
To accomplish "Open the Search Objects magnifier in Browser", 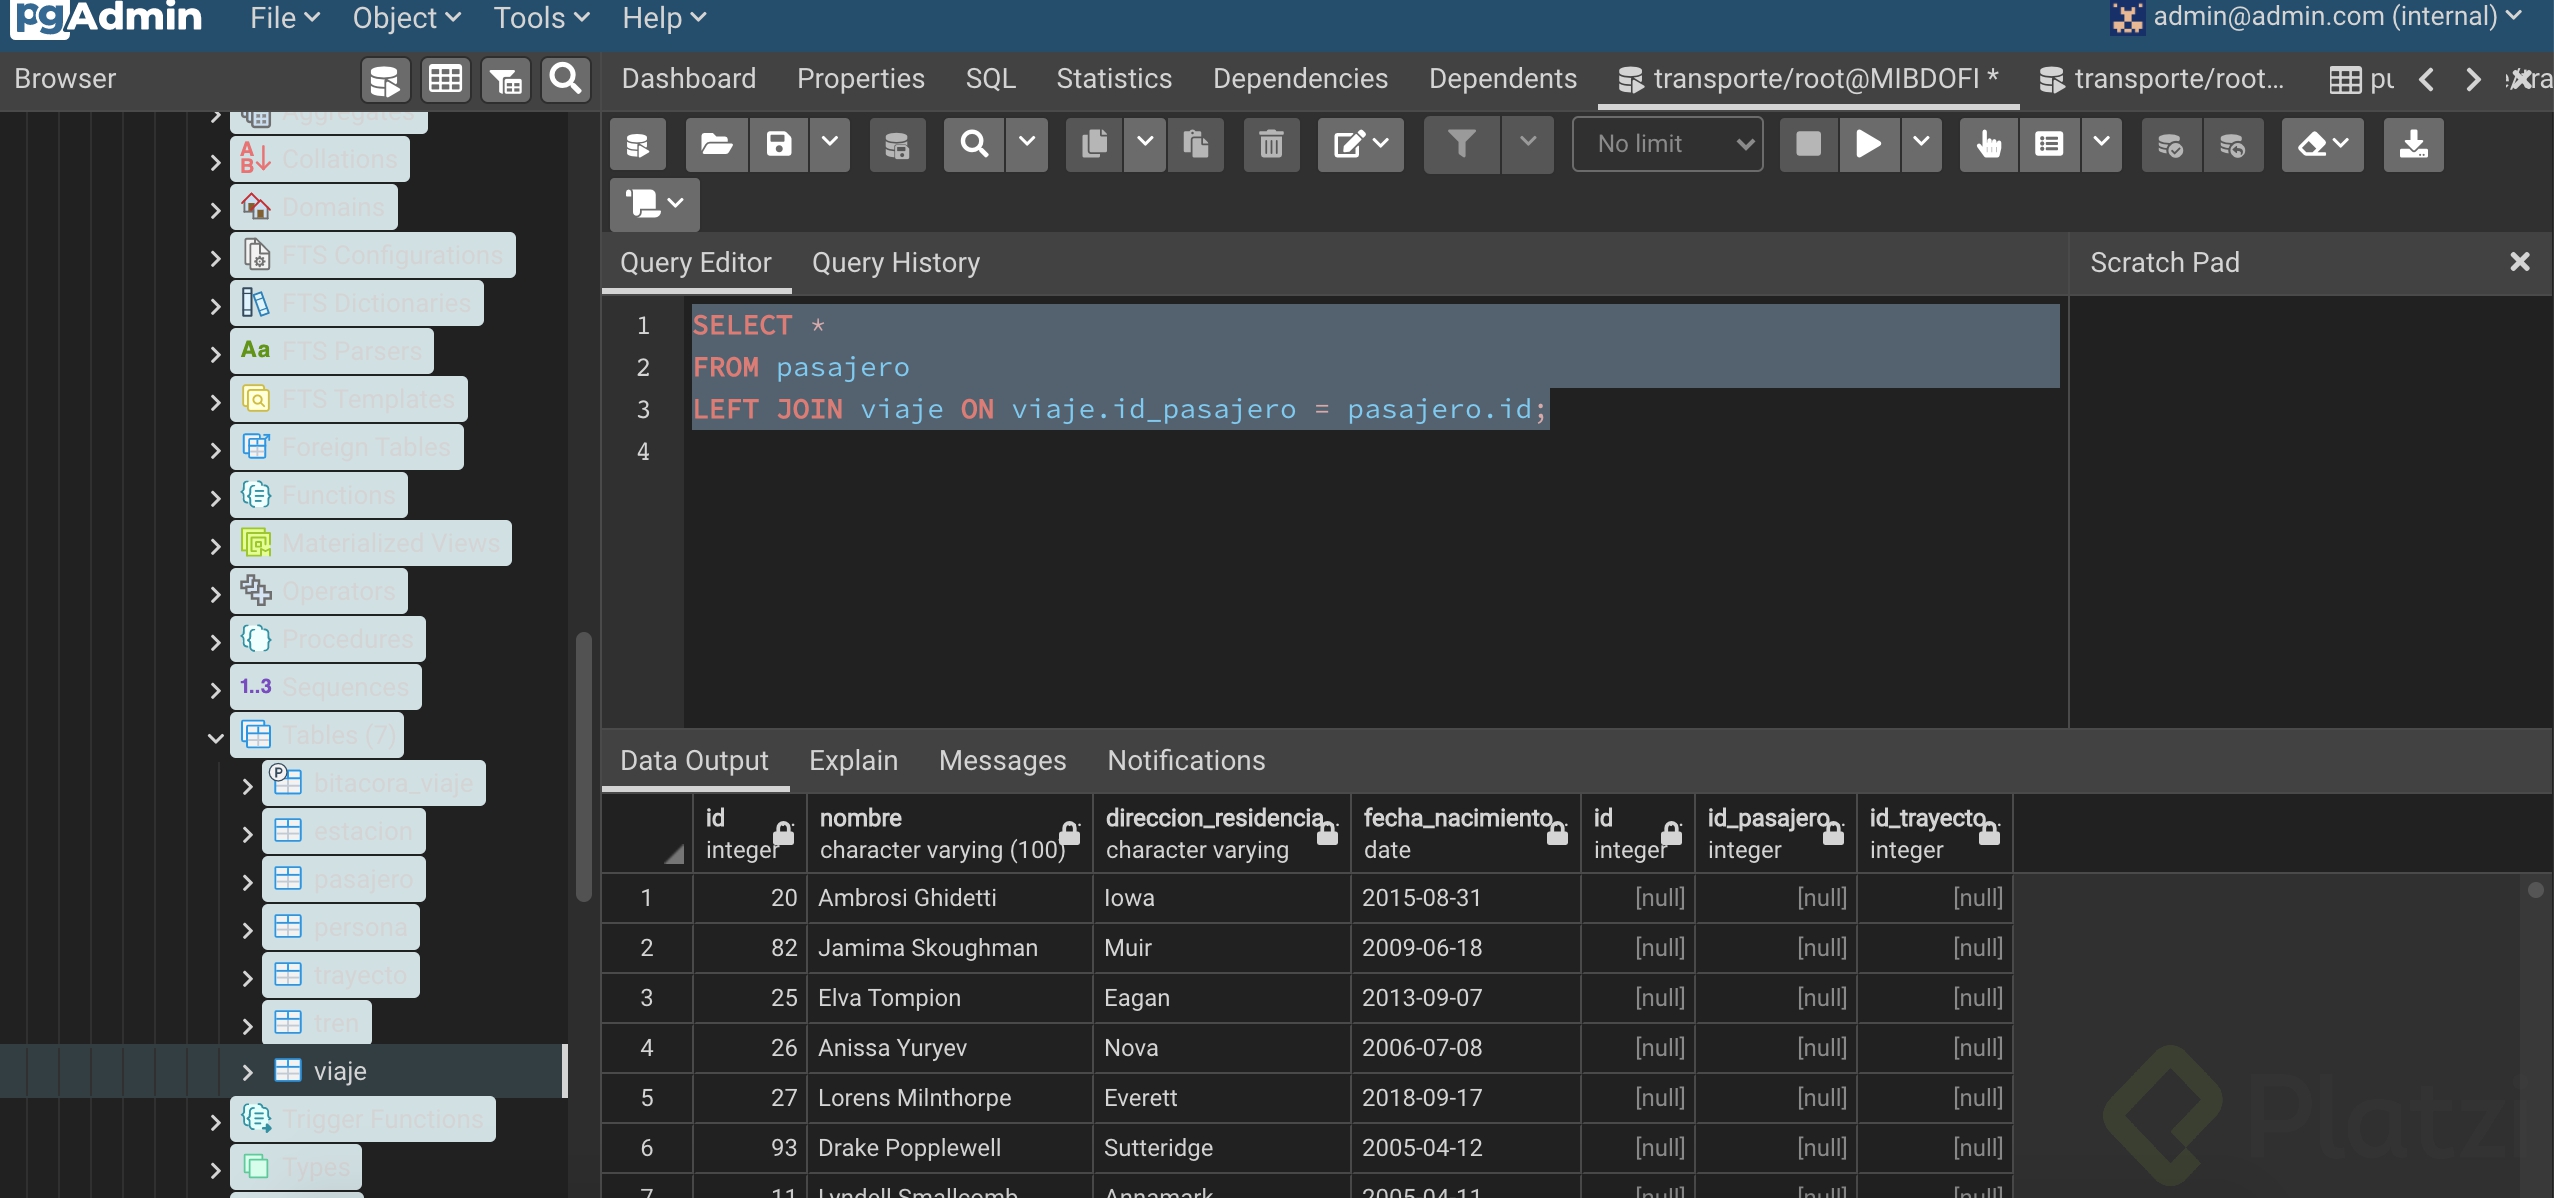I will click(565, 79).
